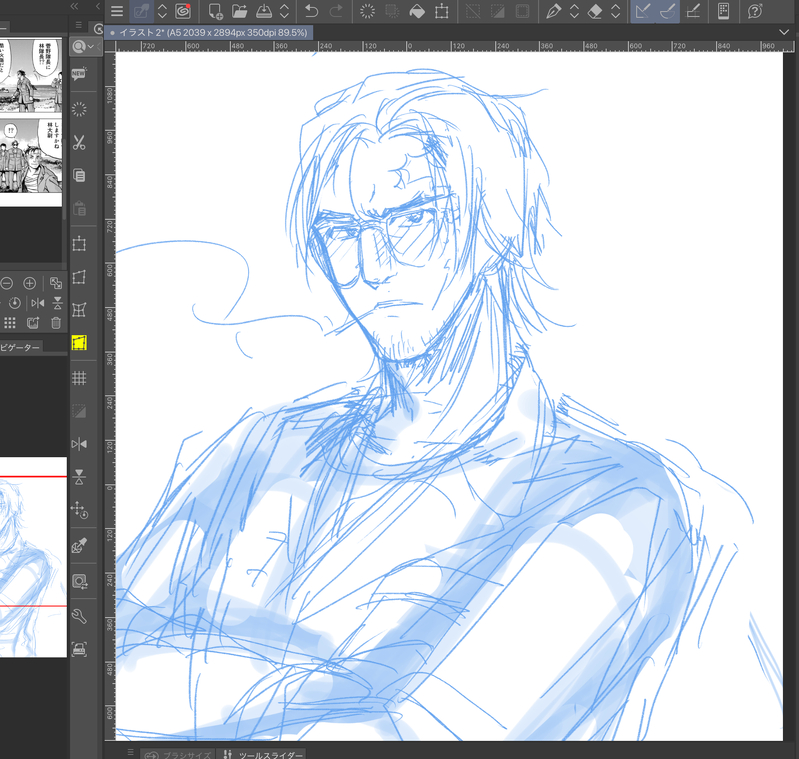Clear the layer contents with the dotted circle icon

[367, 11]
